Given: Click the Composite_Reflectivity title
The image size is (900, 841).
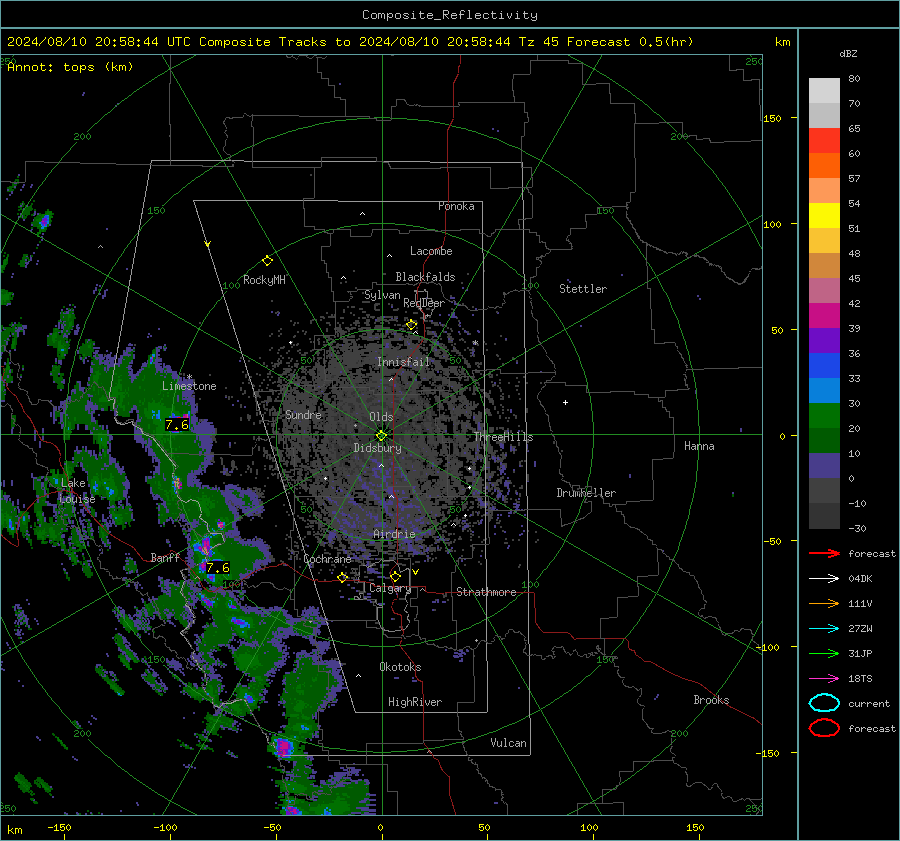Looking at the screenshot, I should click(x=450, y=15).
